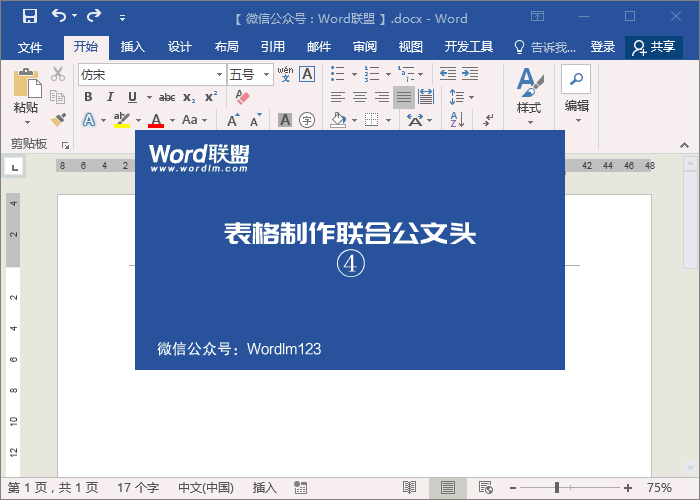
Task: Click the Ribbon Display Options icon
Action: [x=538, y=17]
